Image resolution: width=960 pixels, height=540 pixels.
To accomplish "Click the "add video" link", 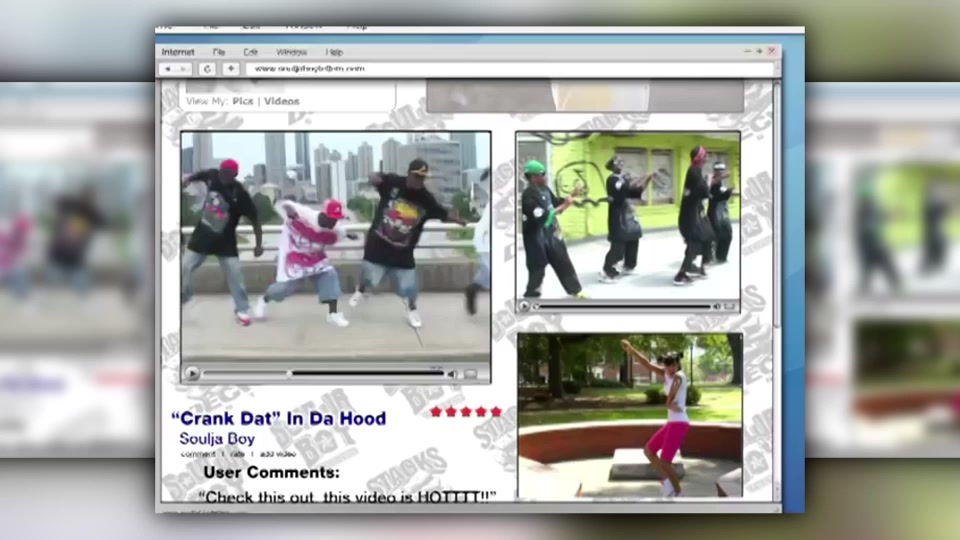I will click(277, 454).
